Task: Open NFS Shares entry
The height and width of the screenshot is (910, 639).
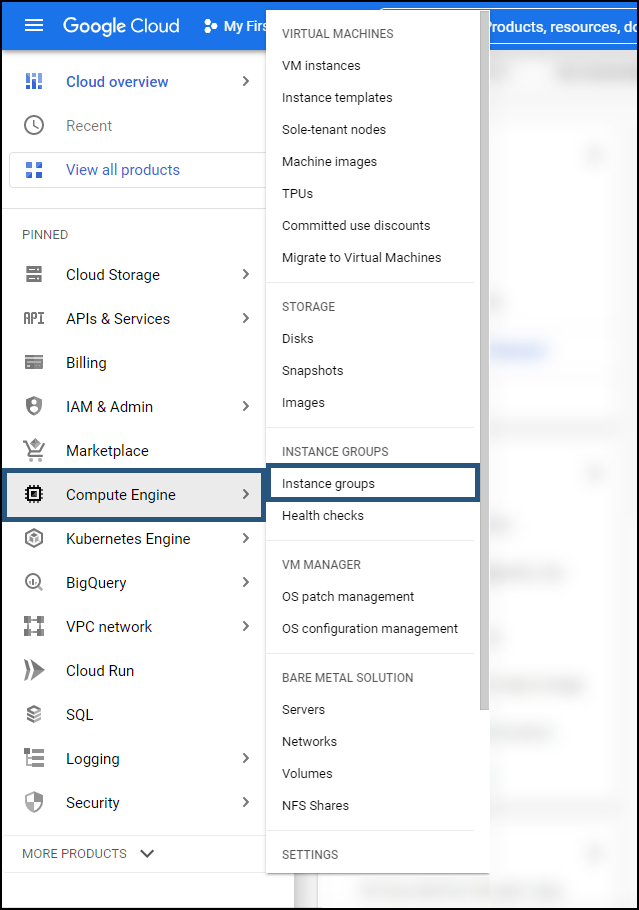Action: tap(315, 806)
